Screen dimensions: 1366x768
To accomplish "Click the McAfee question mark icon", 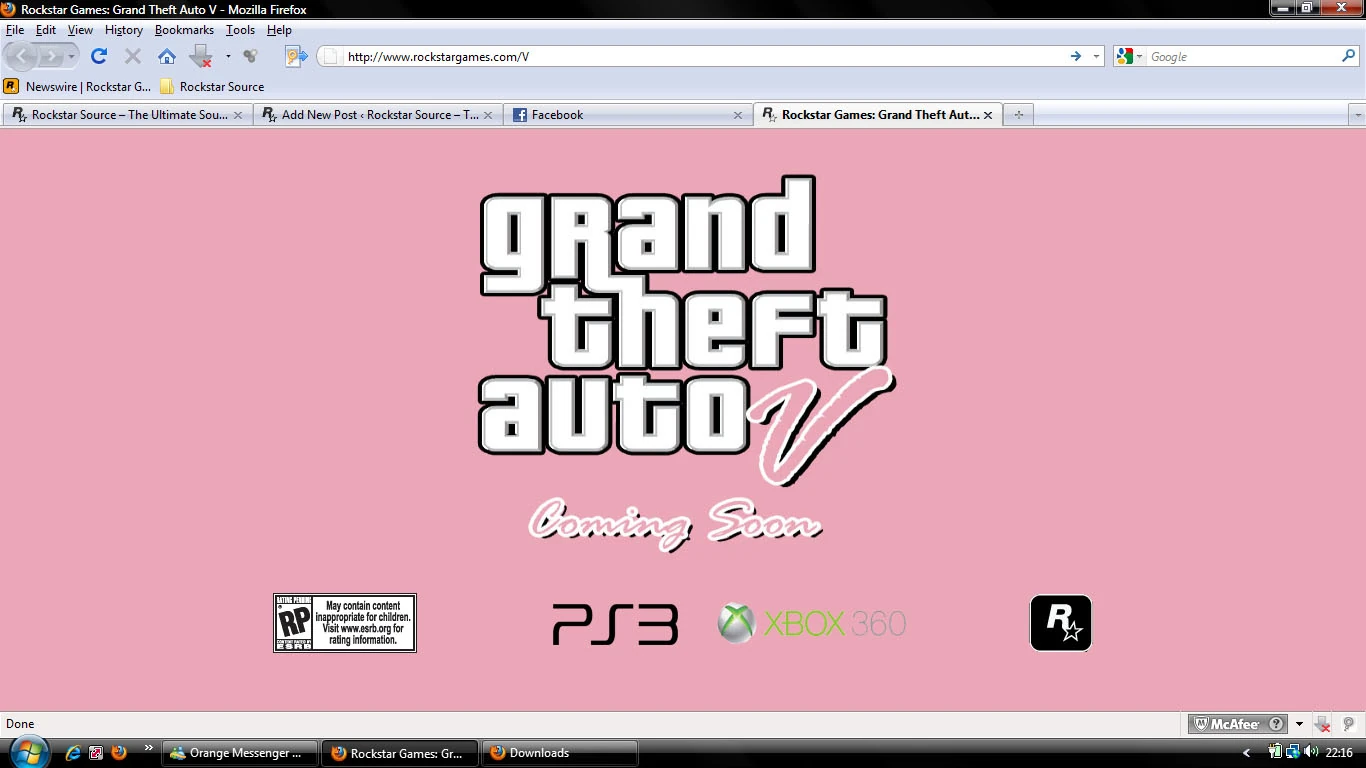I will 1276,724.
